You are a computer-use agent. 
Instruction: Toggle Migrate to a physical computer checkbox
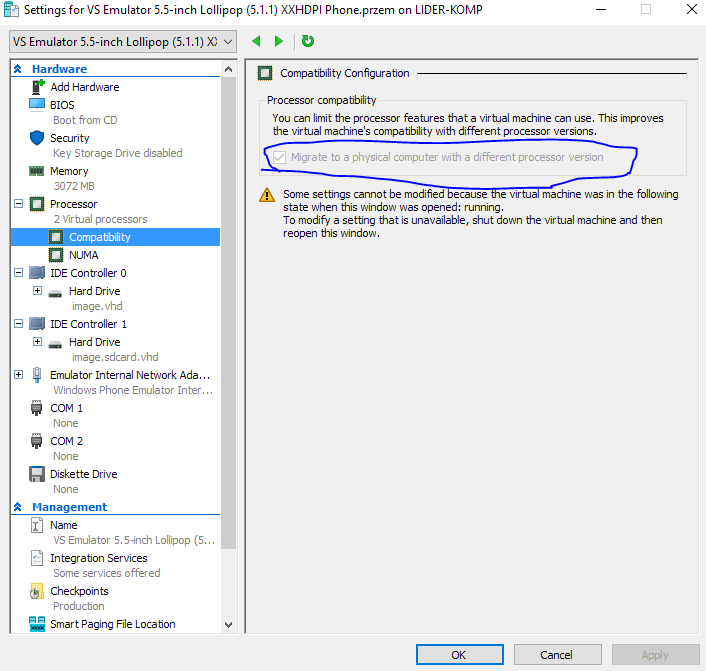coord(279,157)
